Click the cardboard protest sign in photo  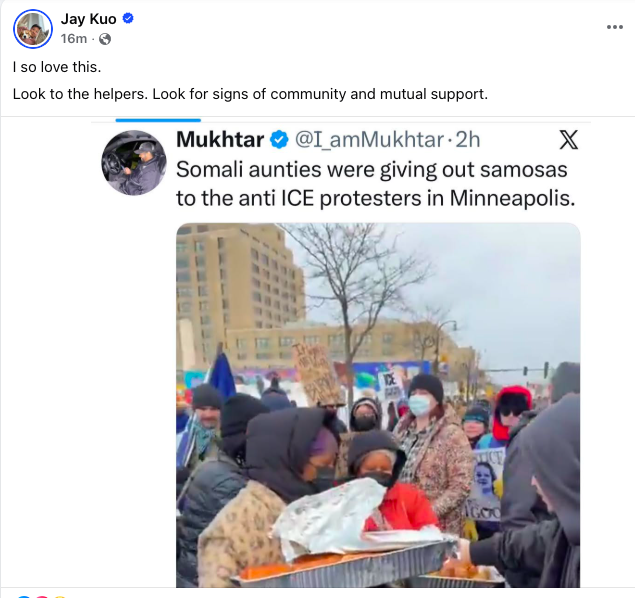tap(317, 374)
